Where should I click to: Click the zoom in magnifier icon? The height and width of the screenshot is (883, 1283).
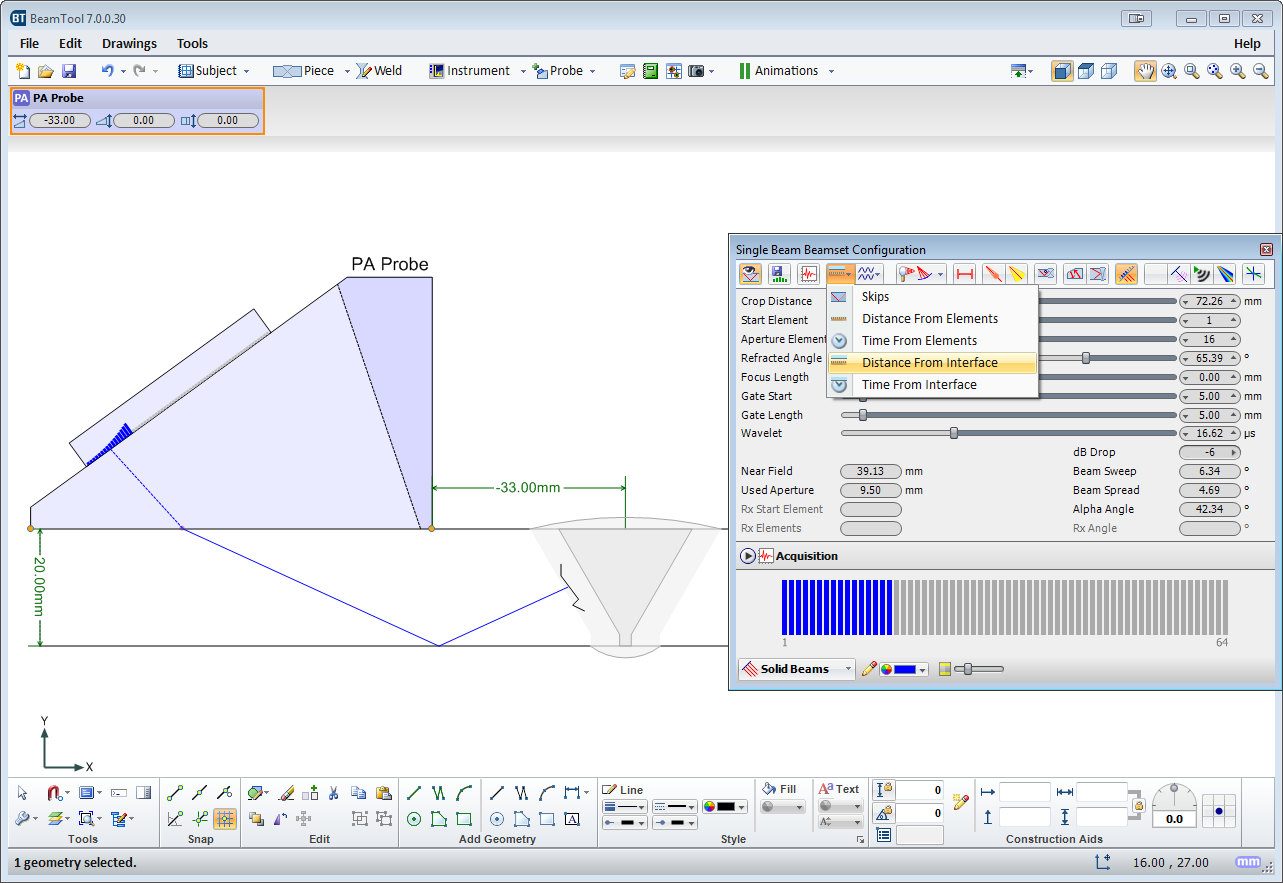tap(1238, 71)
